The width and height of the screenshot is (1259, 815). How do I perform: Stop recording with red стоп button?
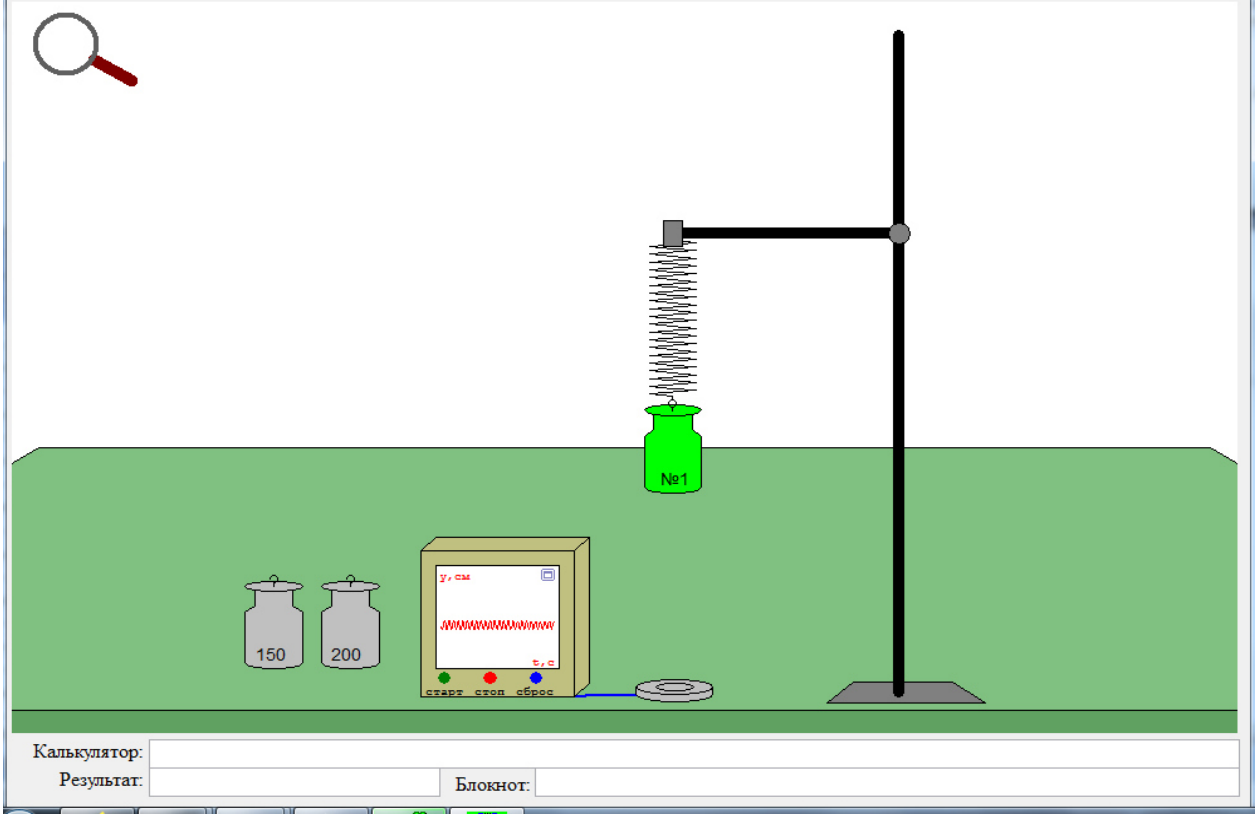490,678
